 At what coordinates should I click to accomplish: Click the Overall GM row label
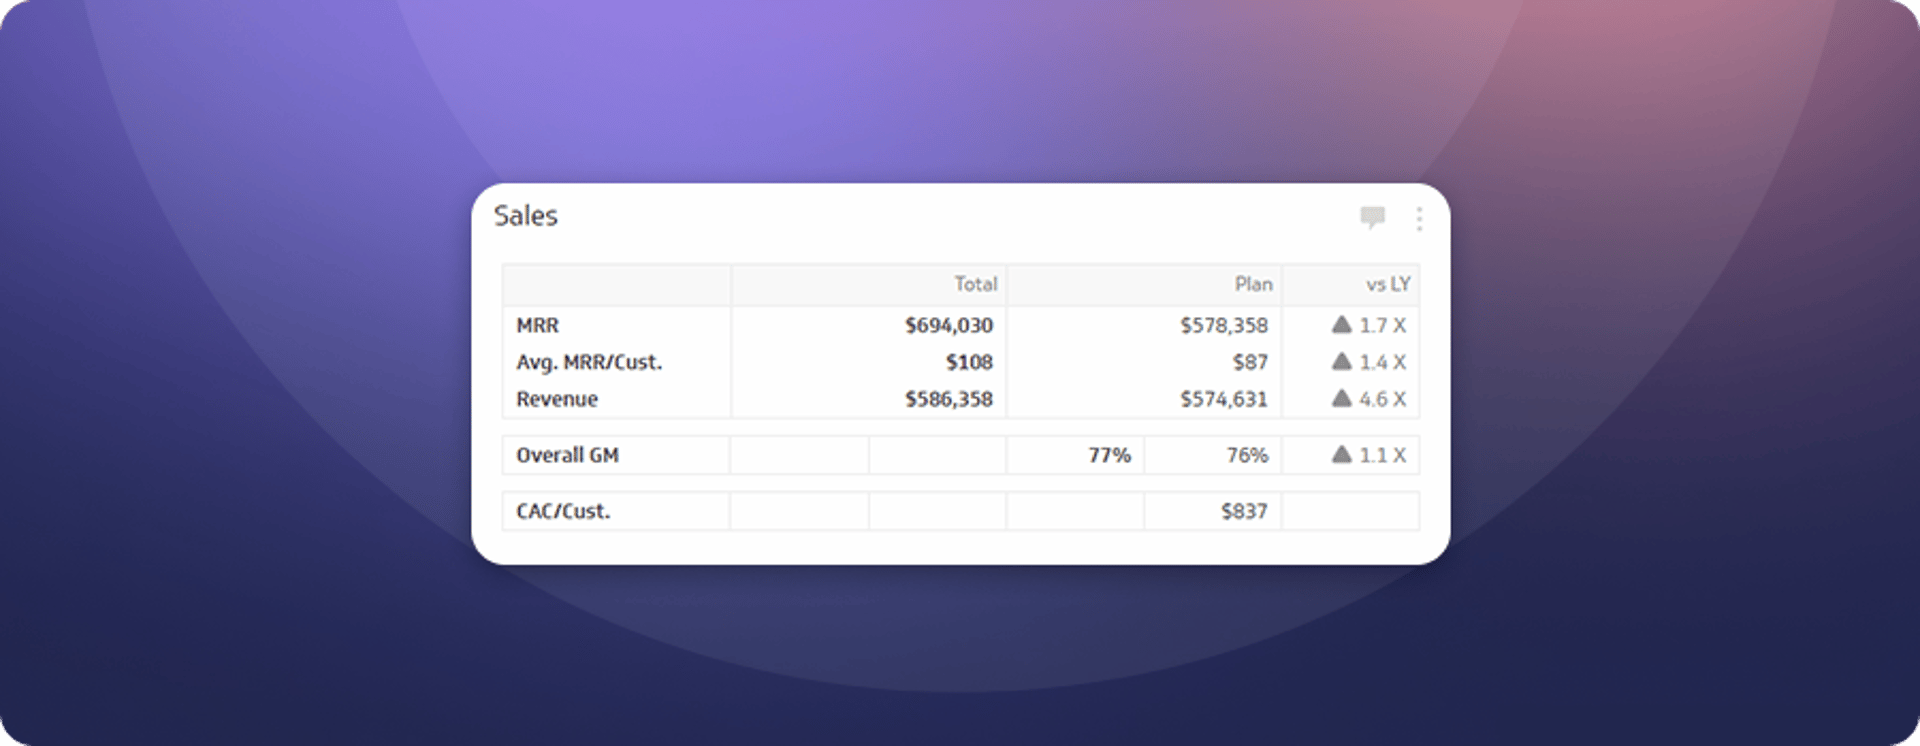567,454
